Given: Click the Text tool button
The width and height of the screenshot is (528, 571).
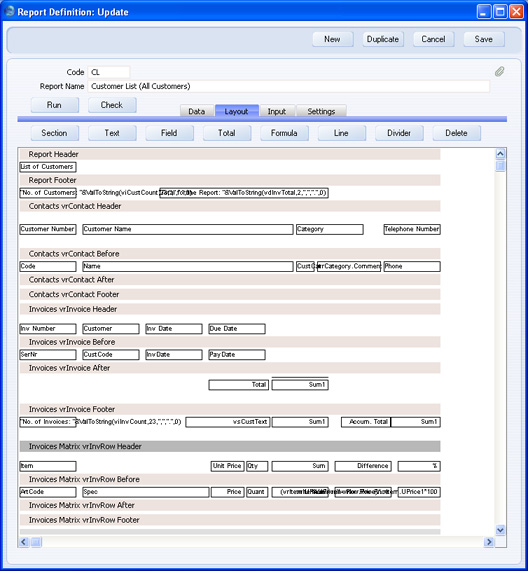Looking at the screenshot, I should (112, 133).
